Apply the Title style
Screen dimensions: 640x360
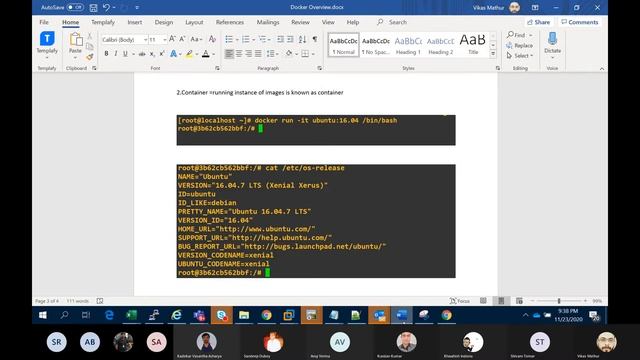click(x=473, y=45)
